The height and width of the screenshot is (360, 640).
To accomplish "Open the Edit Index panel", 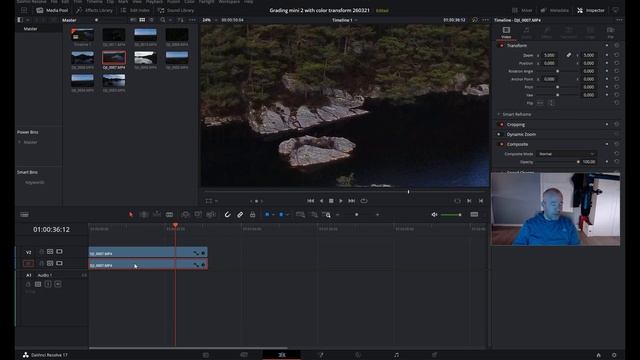I will [135, 10].
